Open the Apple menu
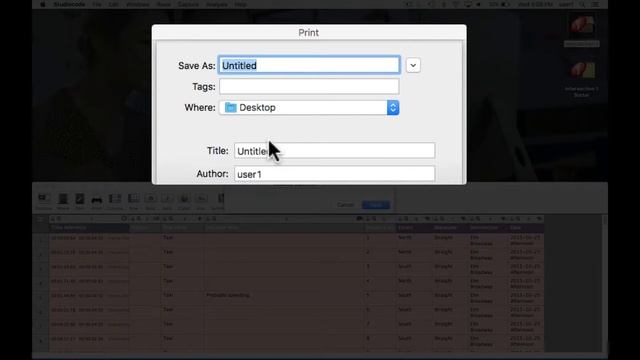The image size is (640, 360). pos(42,4)
